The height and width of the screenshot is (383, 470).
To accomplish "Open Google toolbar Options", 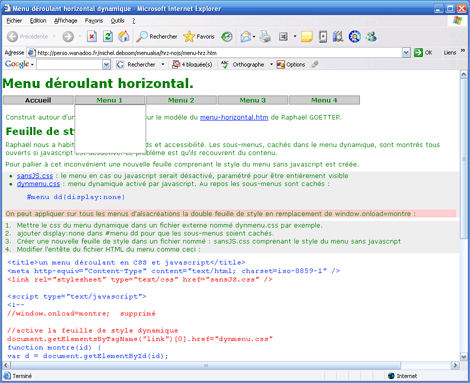I will [x=291, y=64].
